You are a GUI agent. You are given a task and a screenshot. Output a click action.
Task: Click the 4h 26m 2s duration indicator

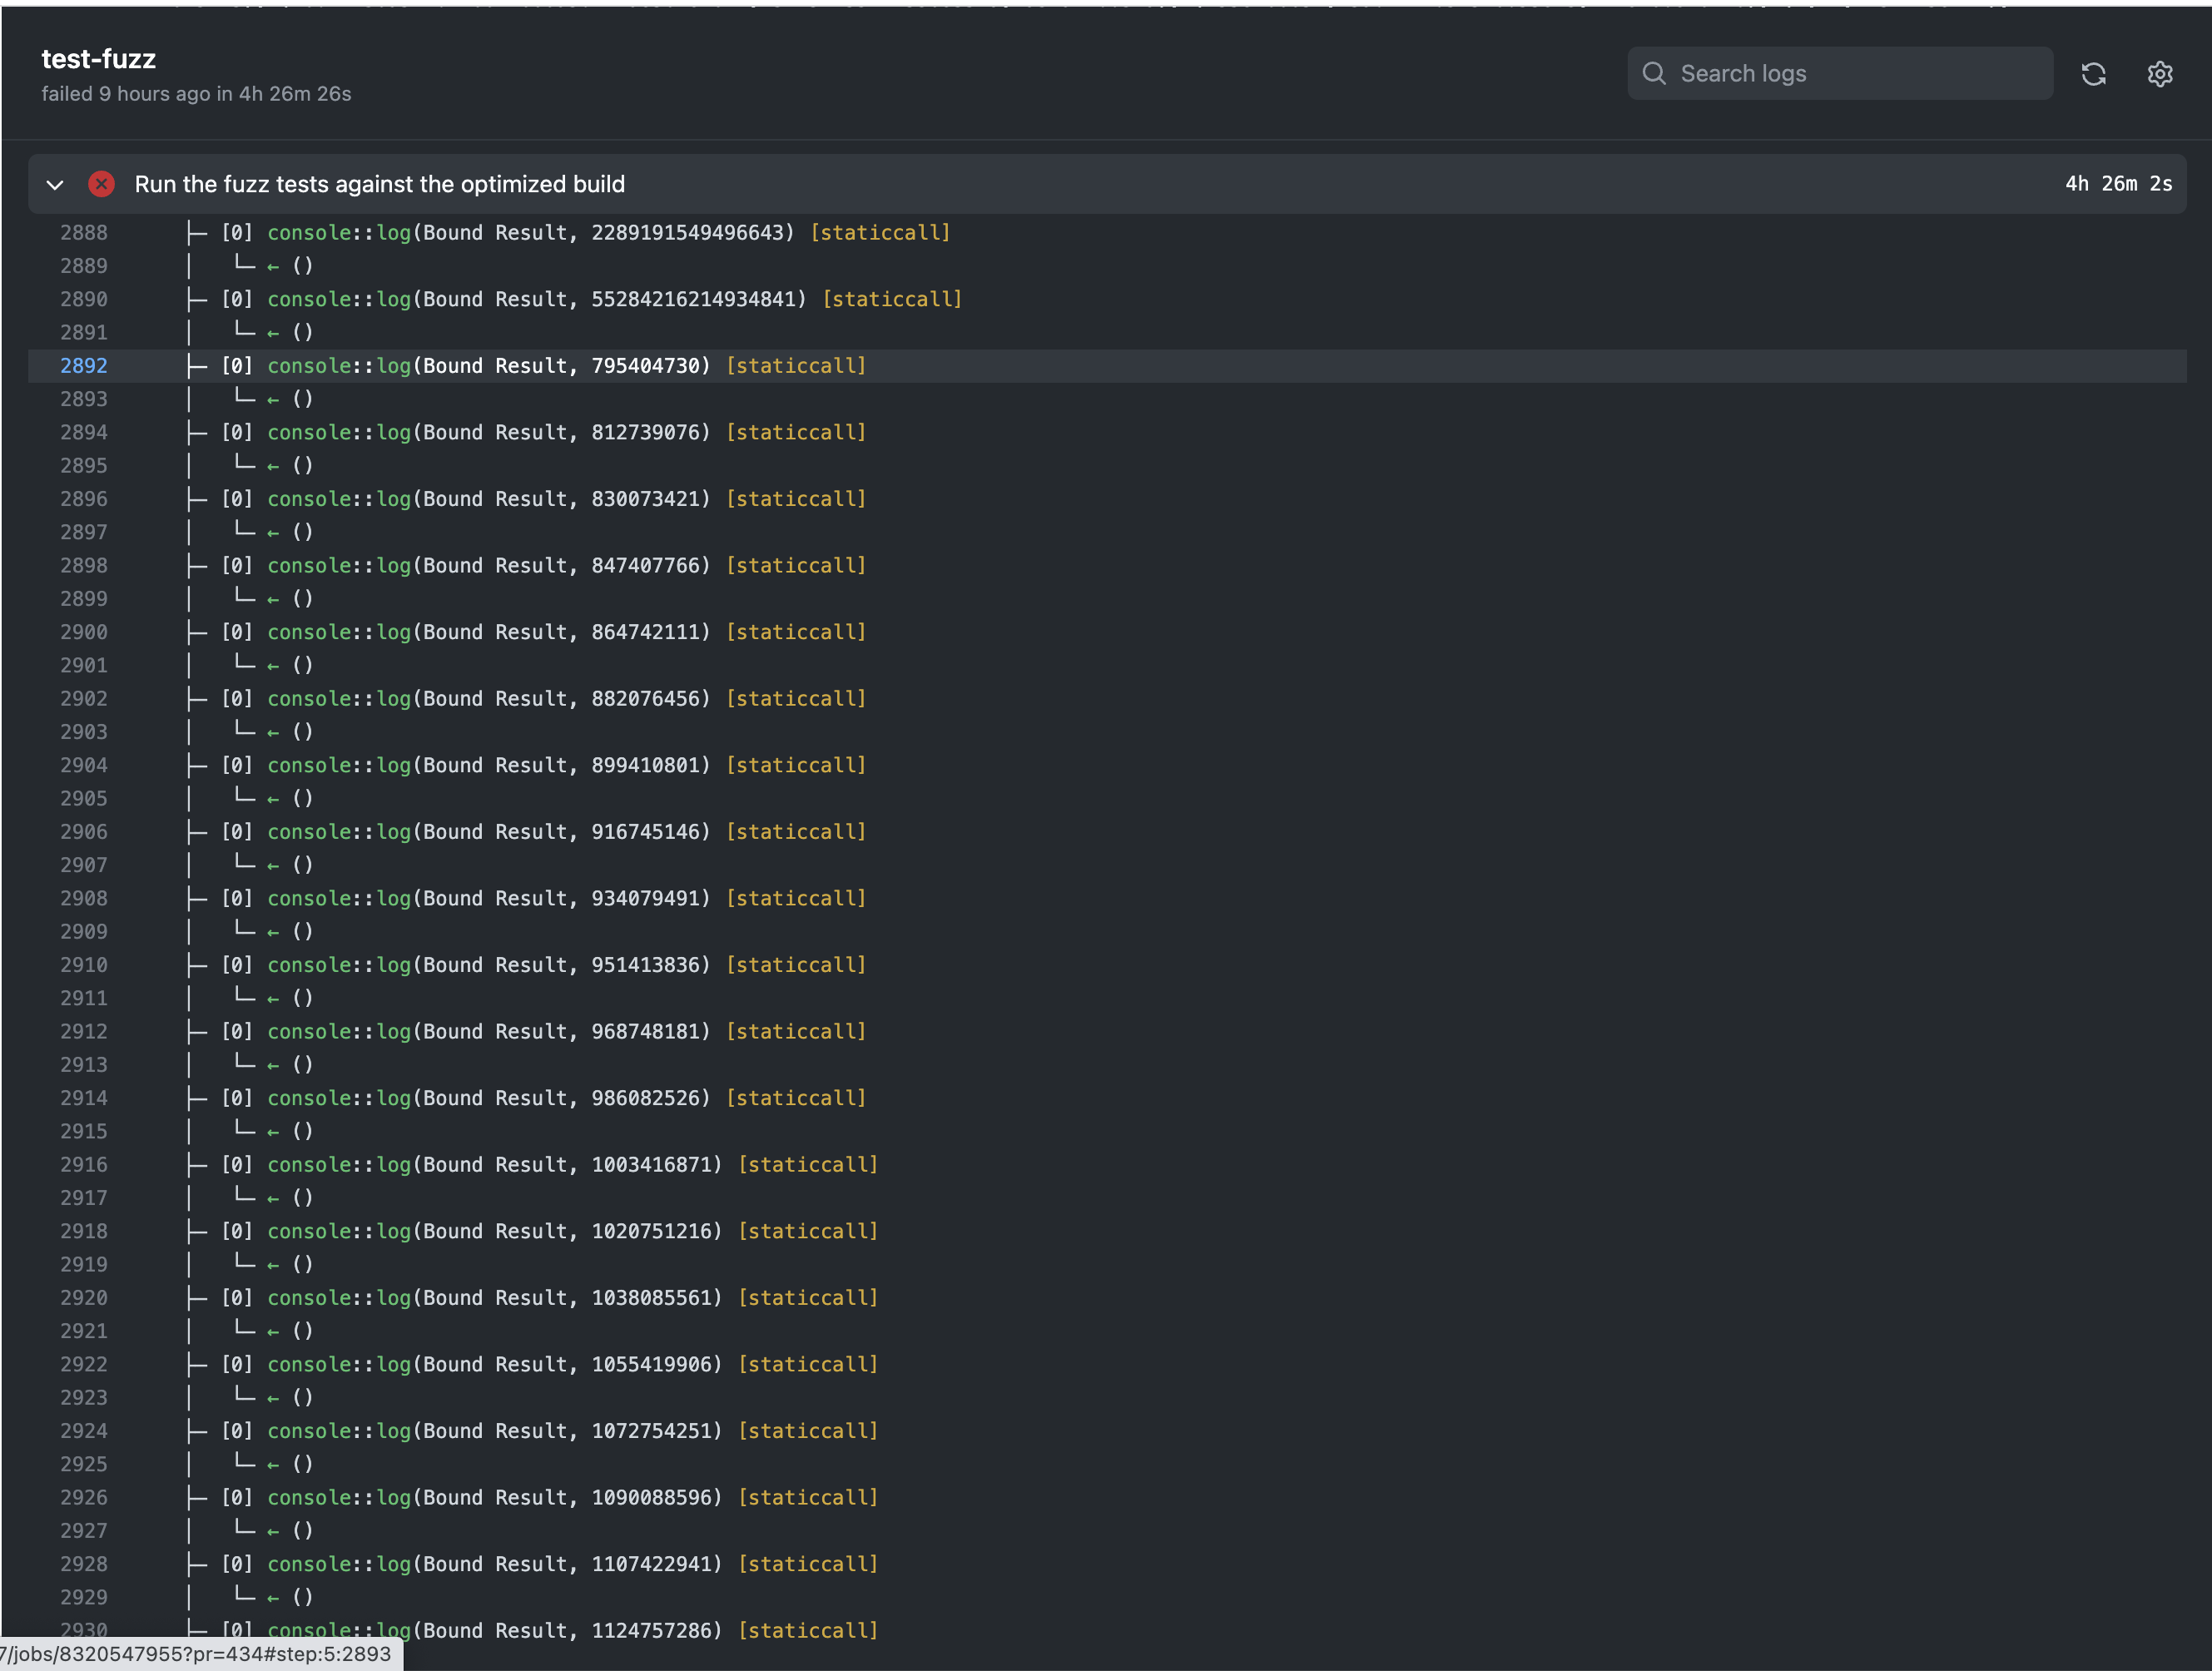pos(2118,184)
